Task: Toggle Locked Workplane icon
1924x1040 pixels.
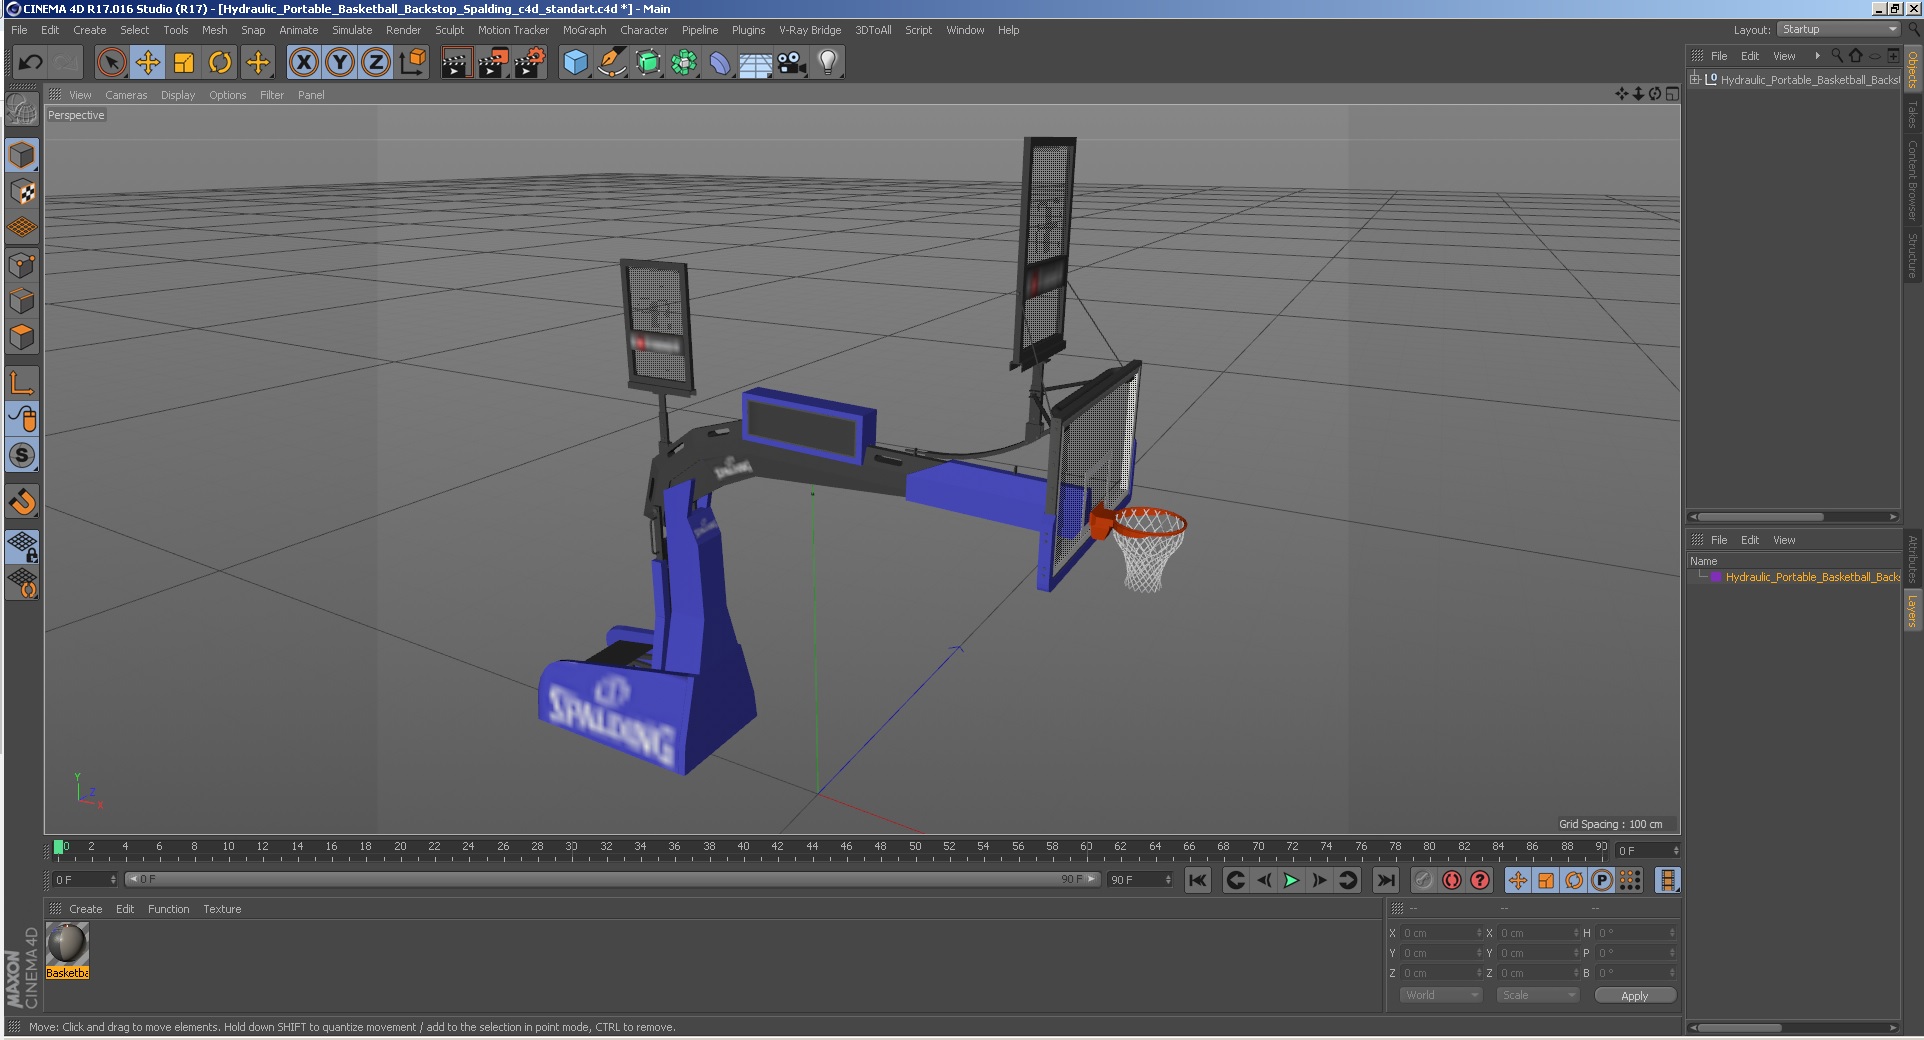Action: pyautogui.click(x=22, y=546)
